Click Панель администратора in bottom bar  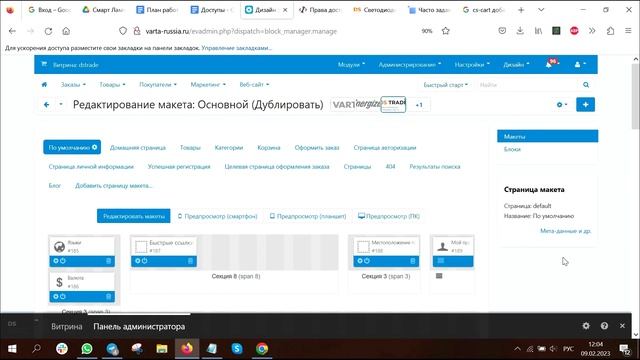coord(139,327)
